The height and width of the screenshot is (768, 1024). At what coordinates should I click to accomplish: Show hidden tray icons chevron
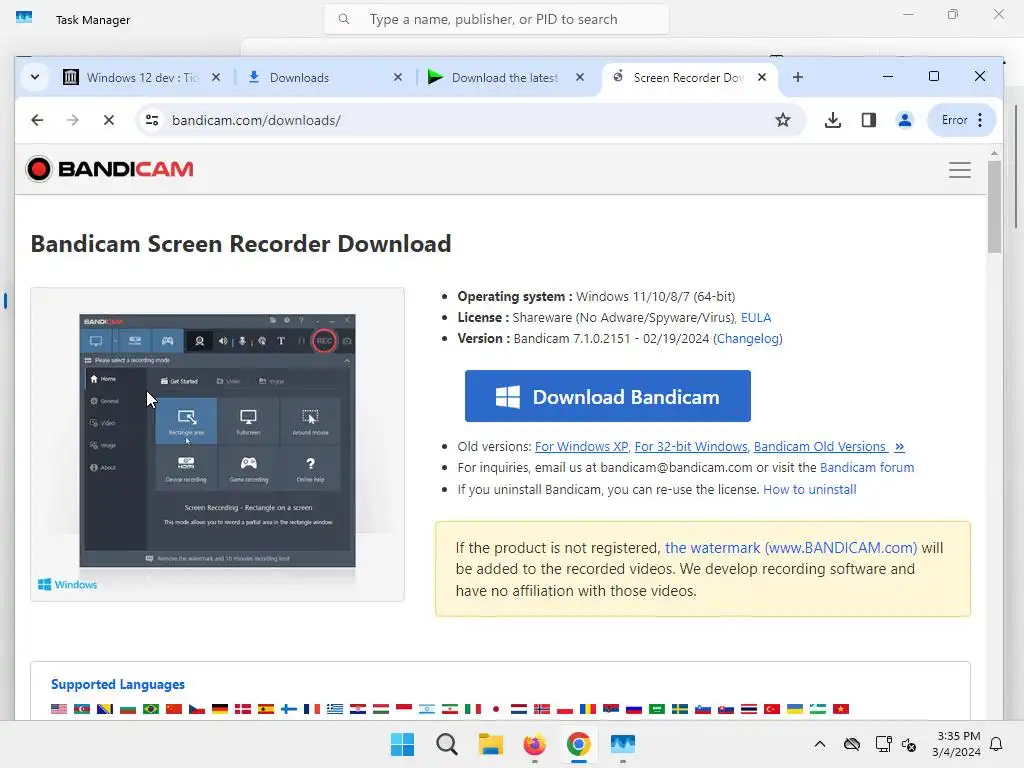(820, 744)
